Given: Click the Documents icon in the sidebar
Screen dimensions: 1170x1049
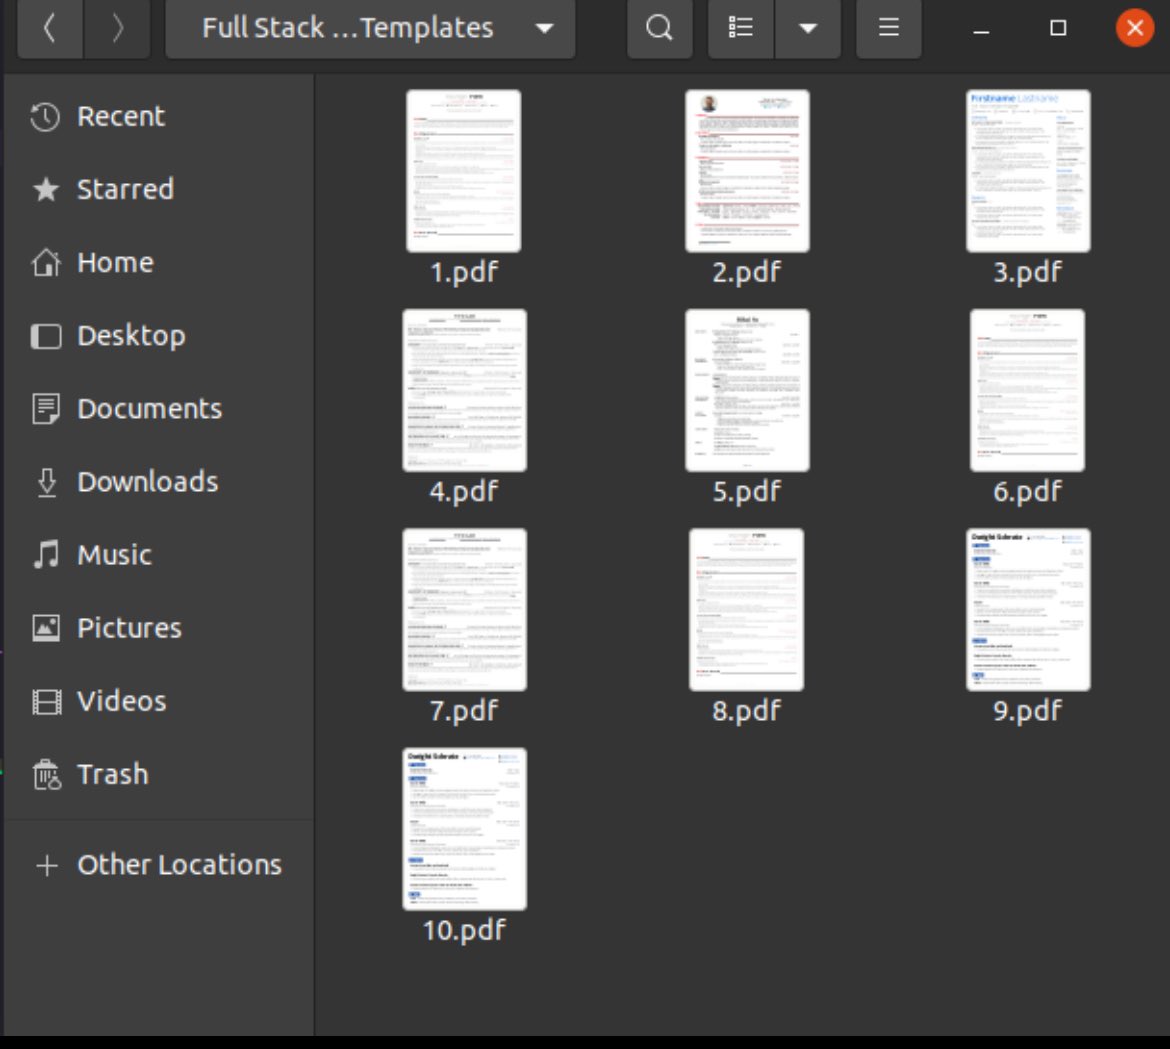Looking at the screenshot, I should point(46,409).
